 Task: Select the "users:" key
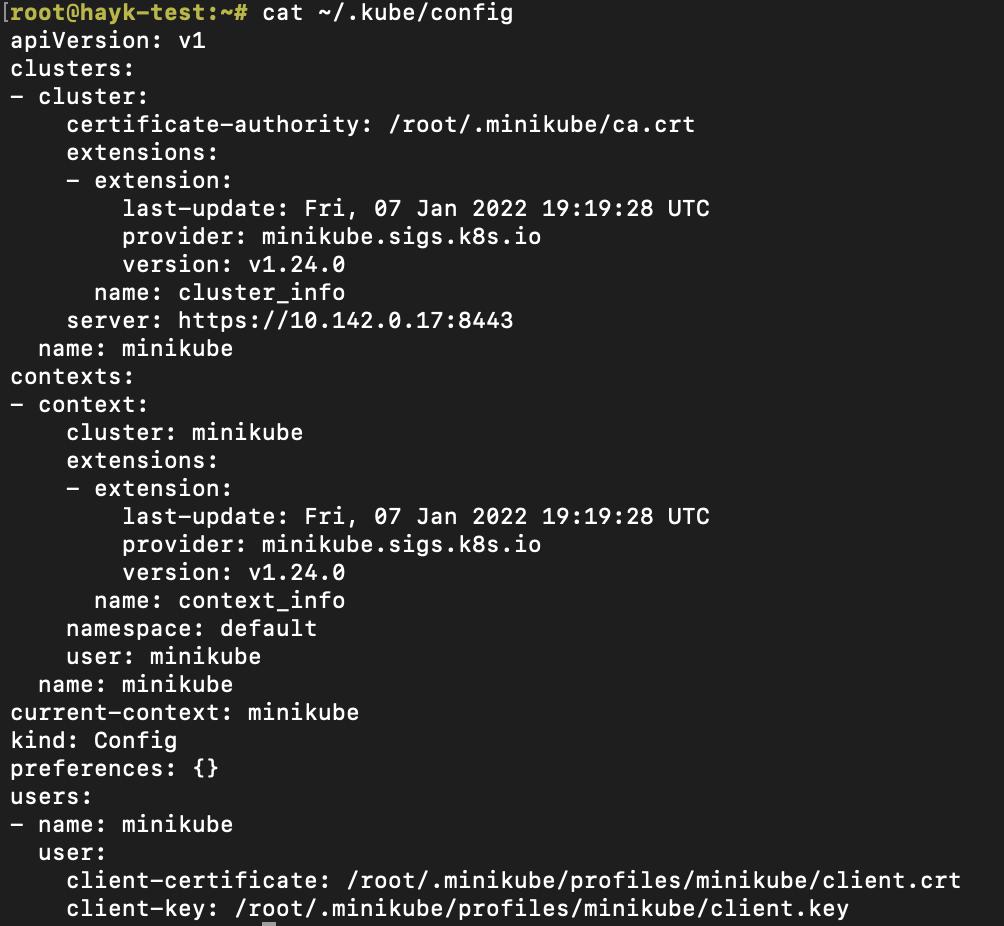tap(51, 797)
